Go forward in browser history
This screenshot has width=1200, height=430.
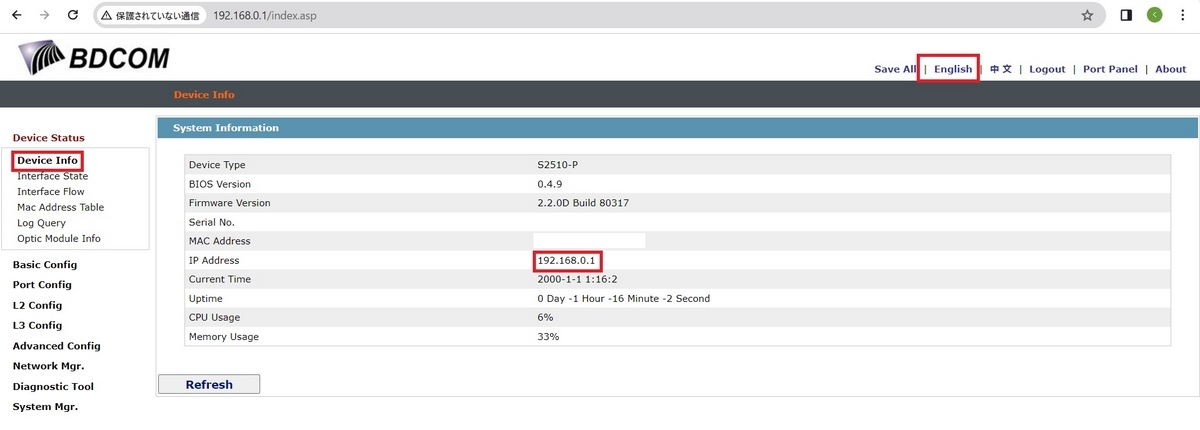[44, 16]
